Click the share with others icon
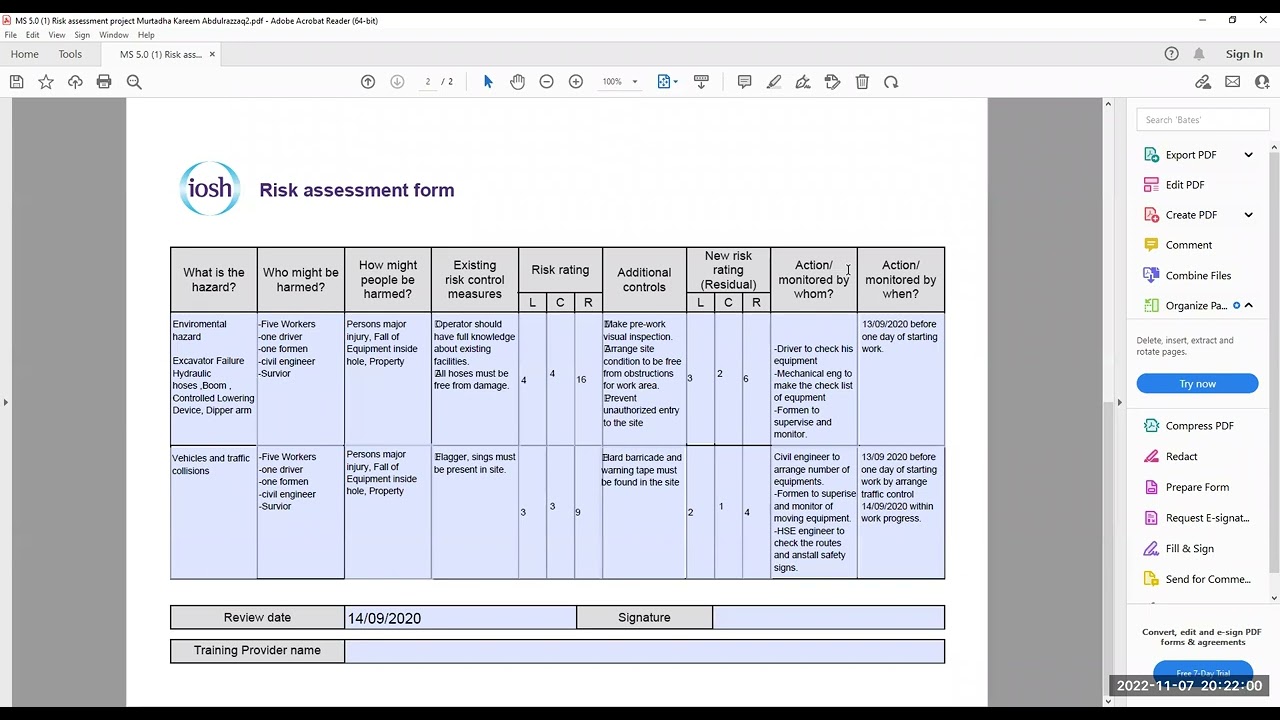 (x=1262, y=82)
